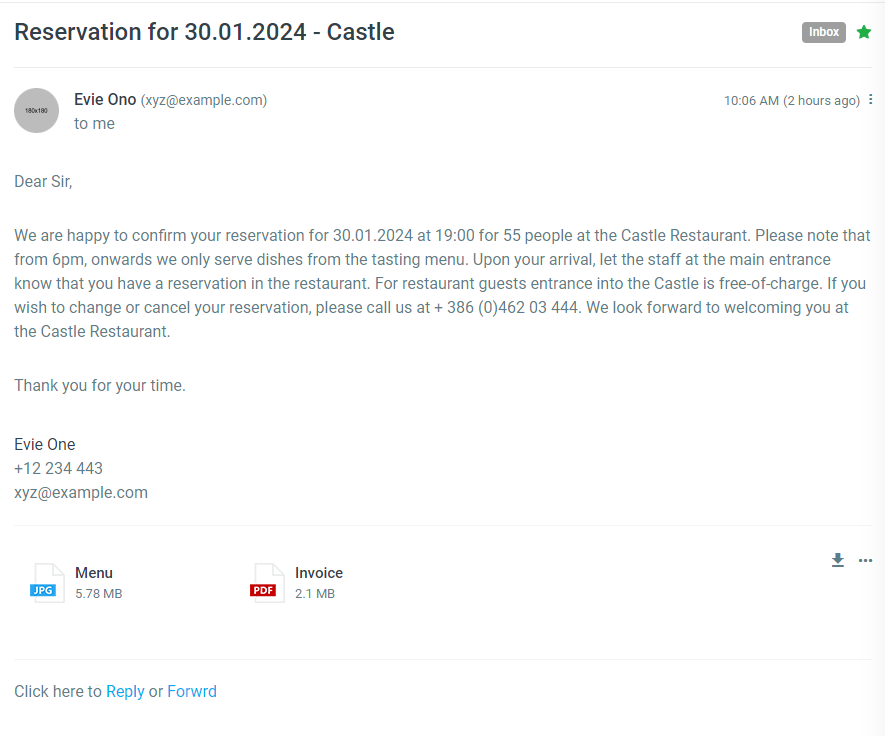Screen dimensions: 885x736
Task: Expand the "to me" recipient details
Action: tap(94, 124)
